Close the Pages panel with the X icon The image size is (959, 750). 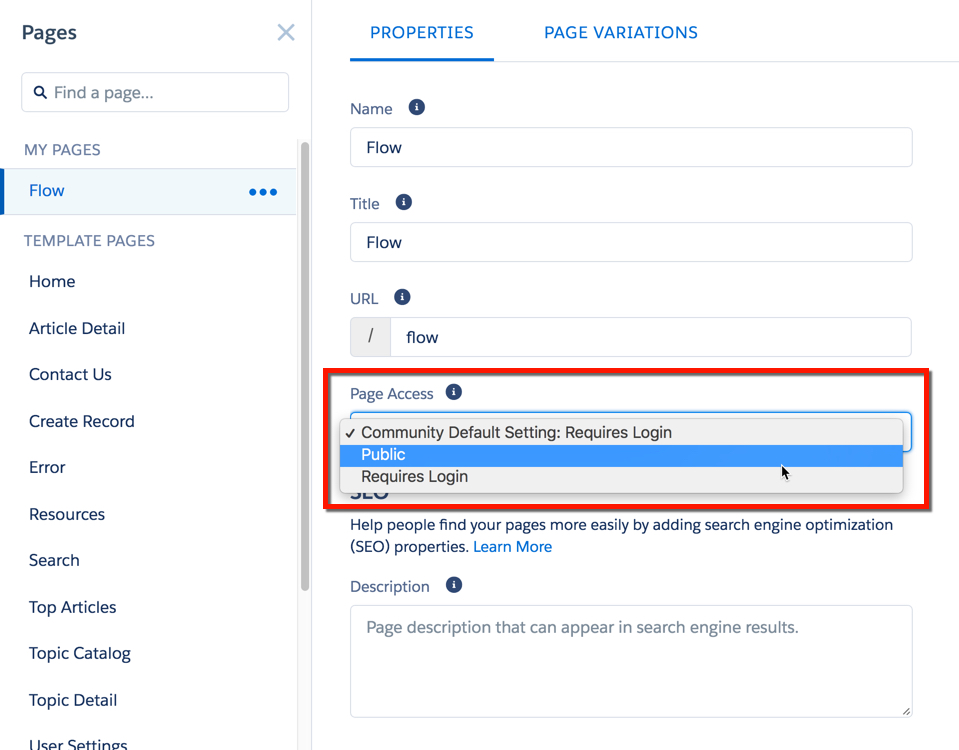(x=286, y=32)
